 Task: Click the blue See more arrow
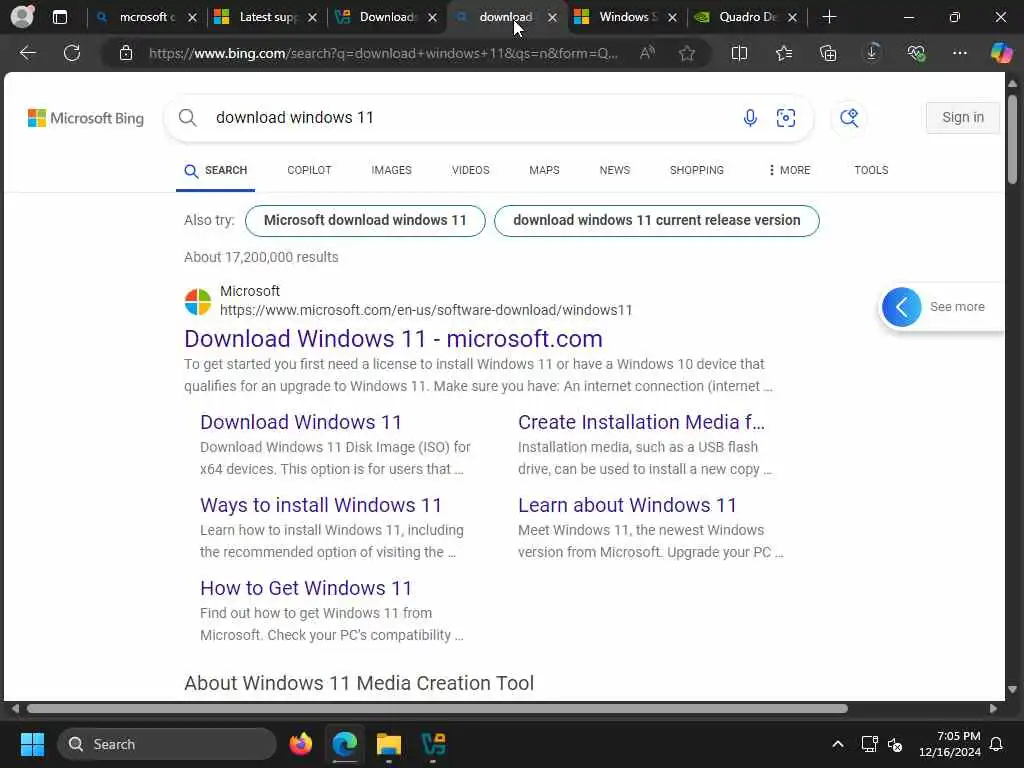tap(901, 307)
